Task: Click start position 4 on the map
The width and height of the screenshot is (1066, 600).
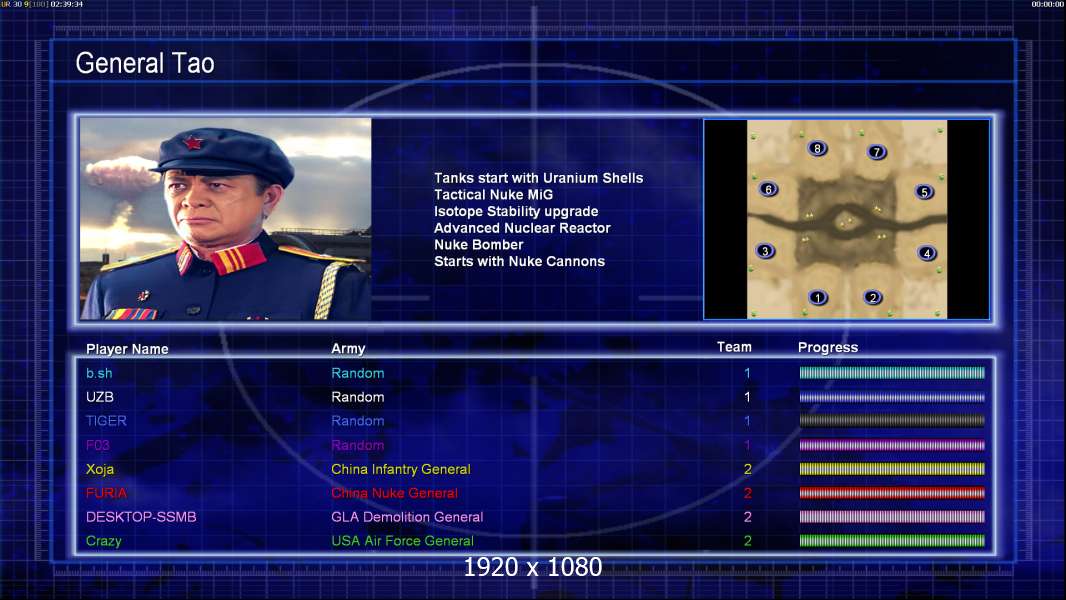Action: pyautogui.click(x=927, y=253)
